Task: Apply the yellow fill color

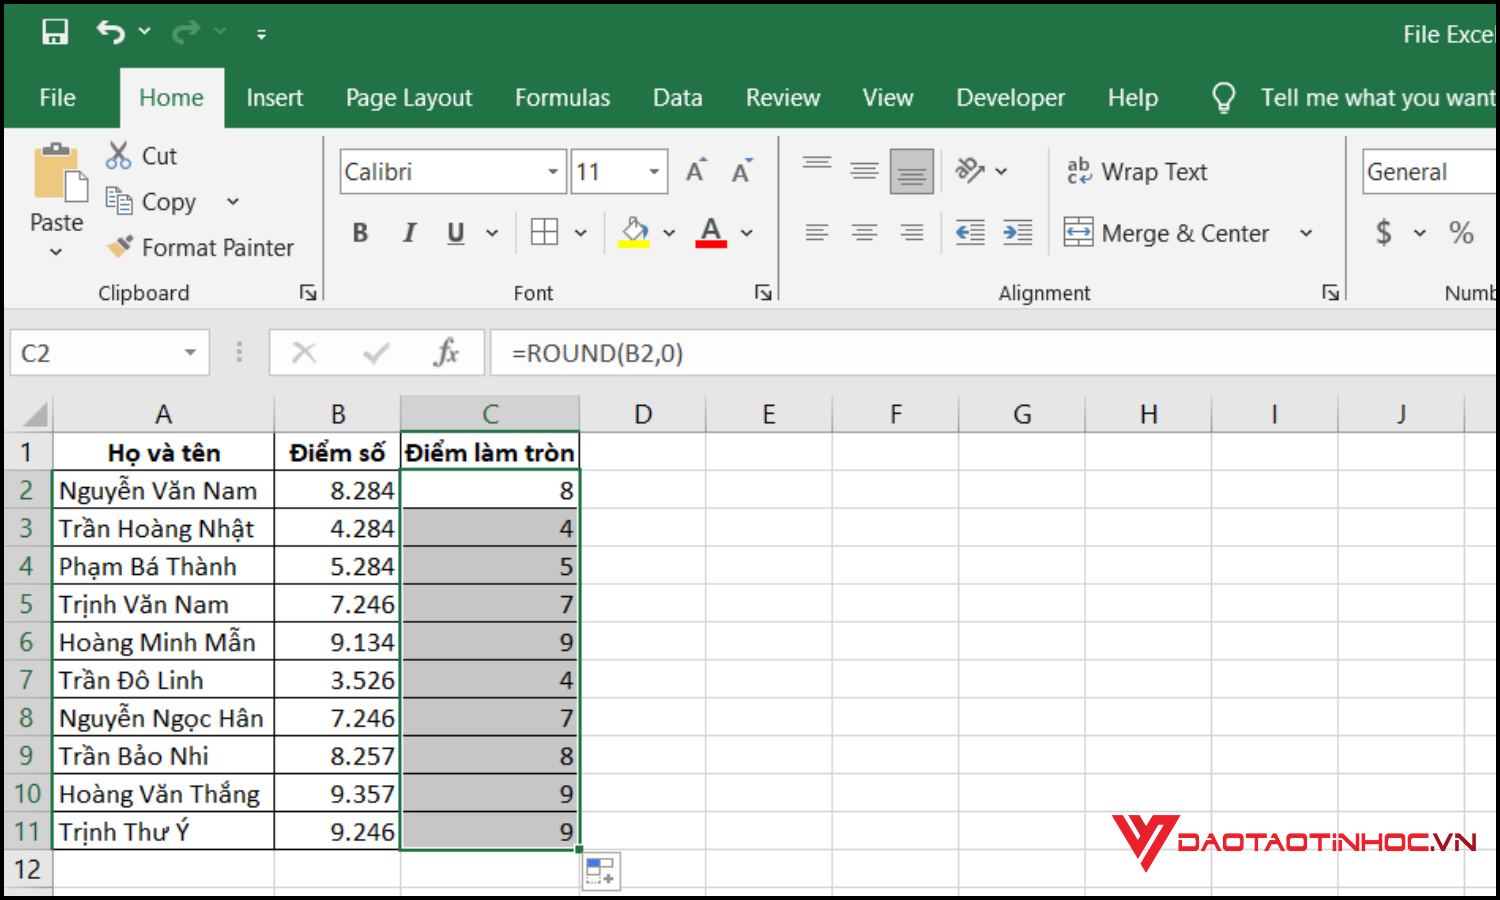Action: [x=634, y=233]
